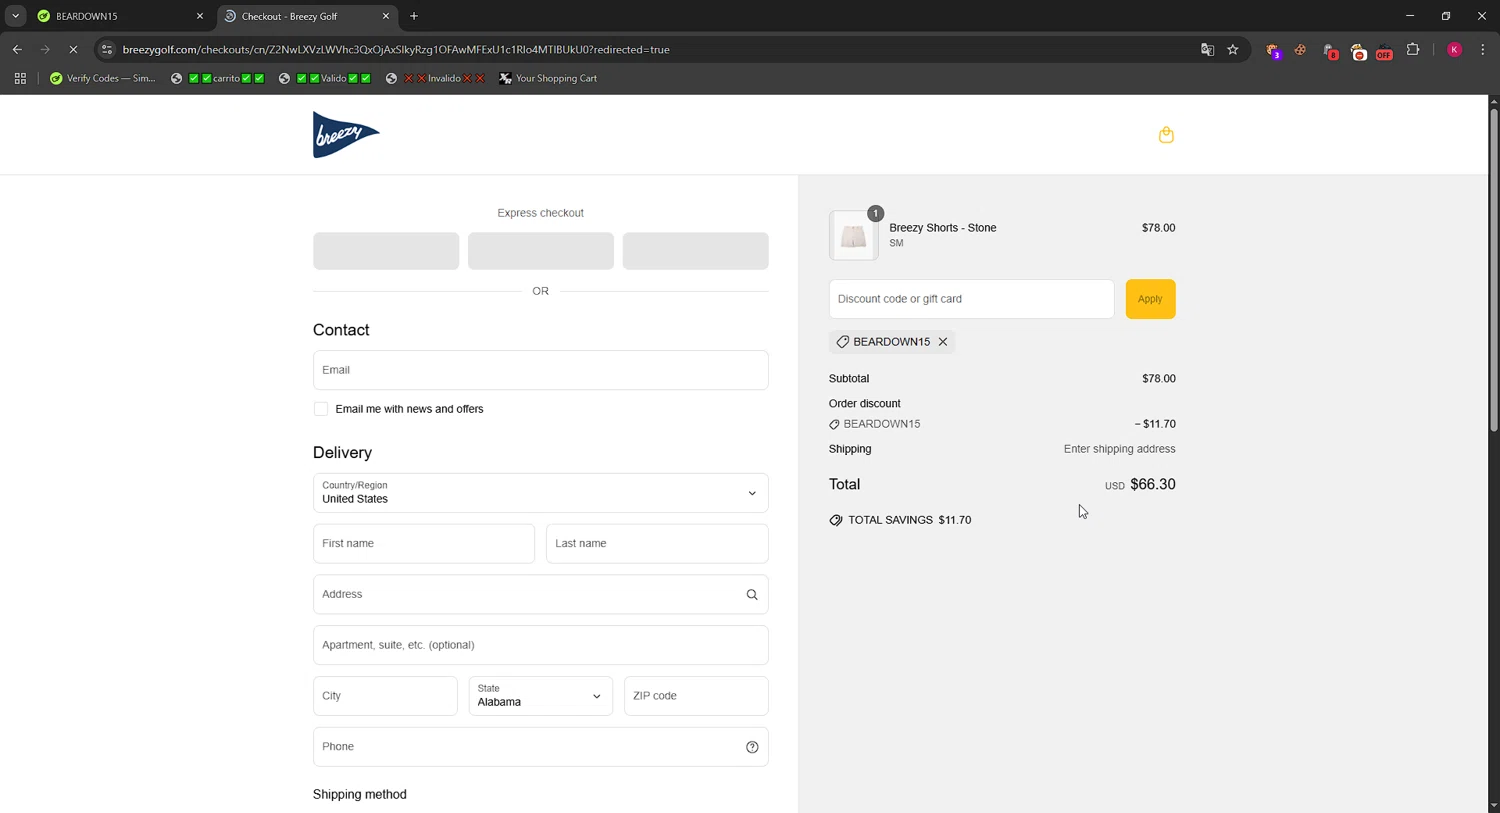Check Email me with news and offers
Image resolution: width=1500 pixels, height=813 pixels.
point(321,409)
